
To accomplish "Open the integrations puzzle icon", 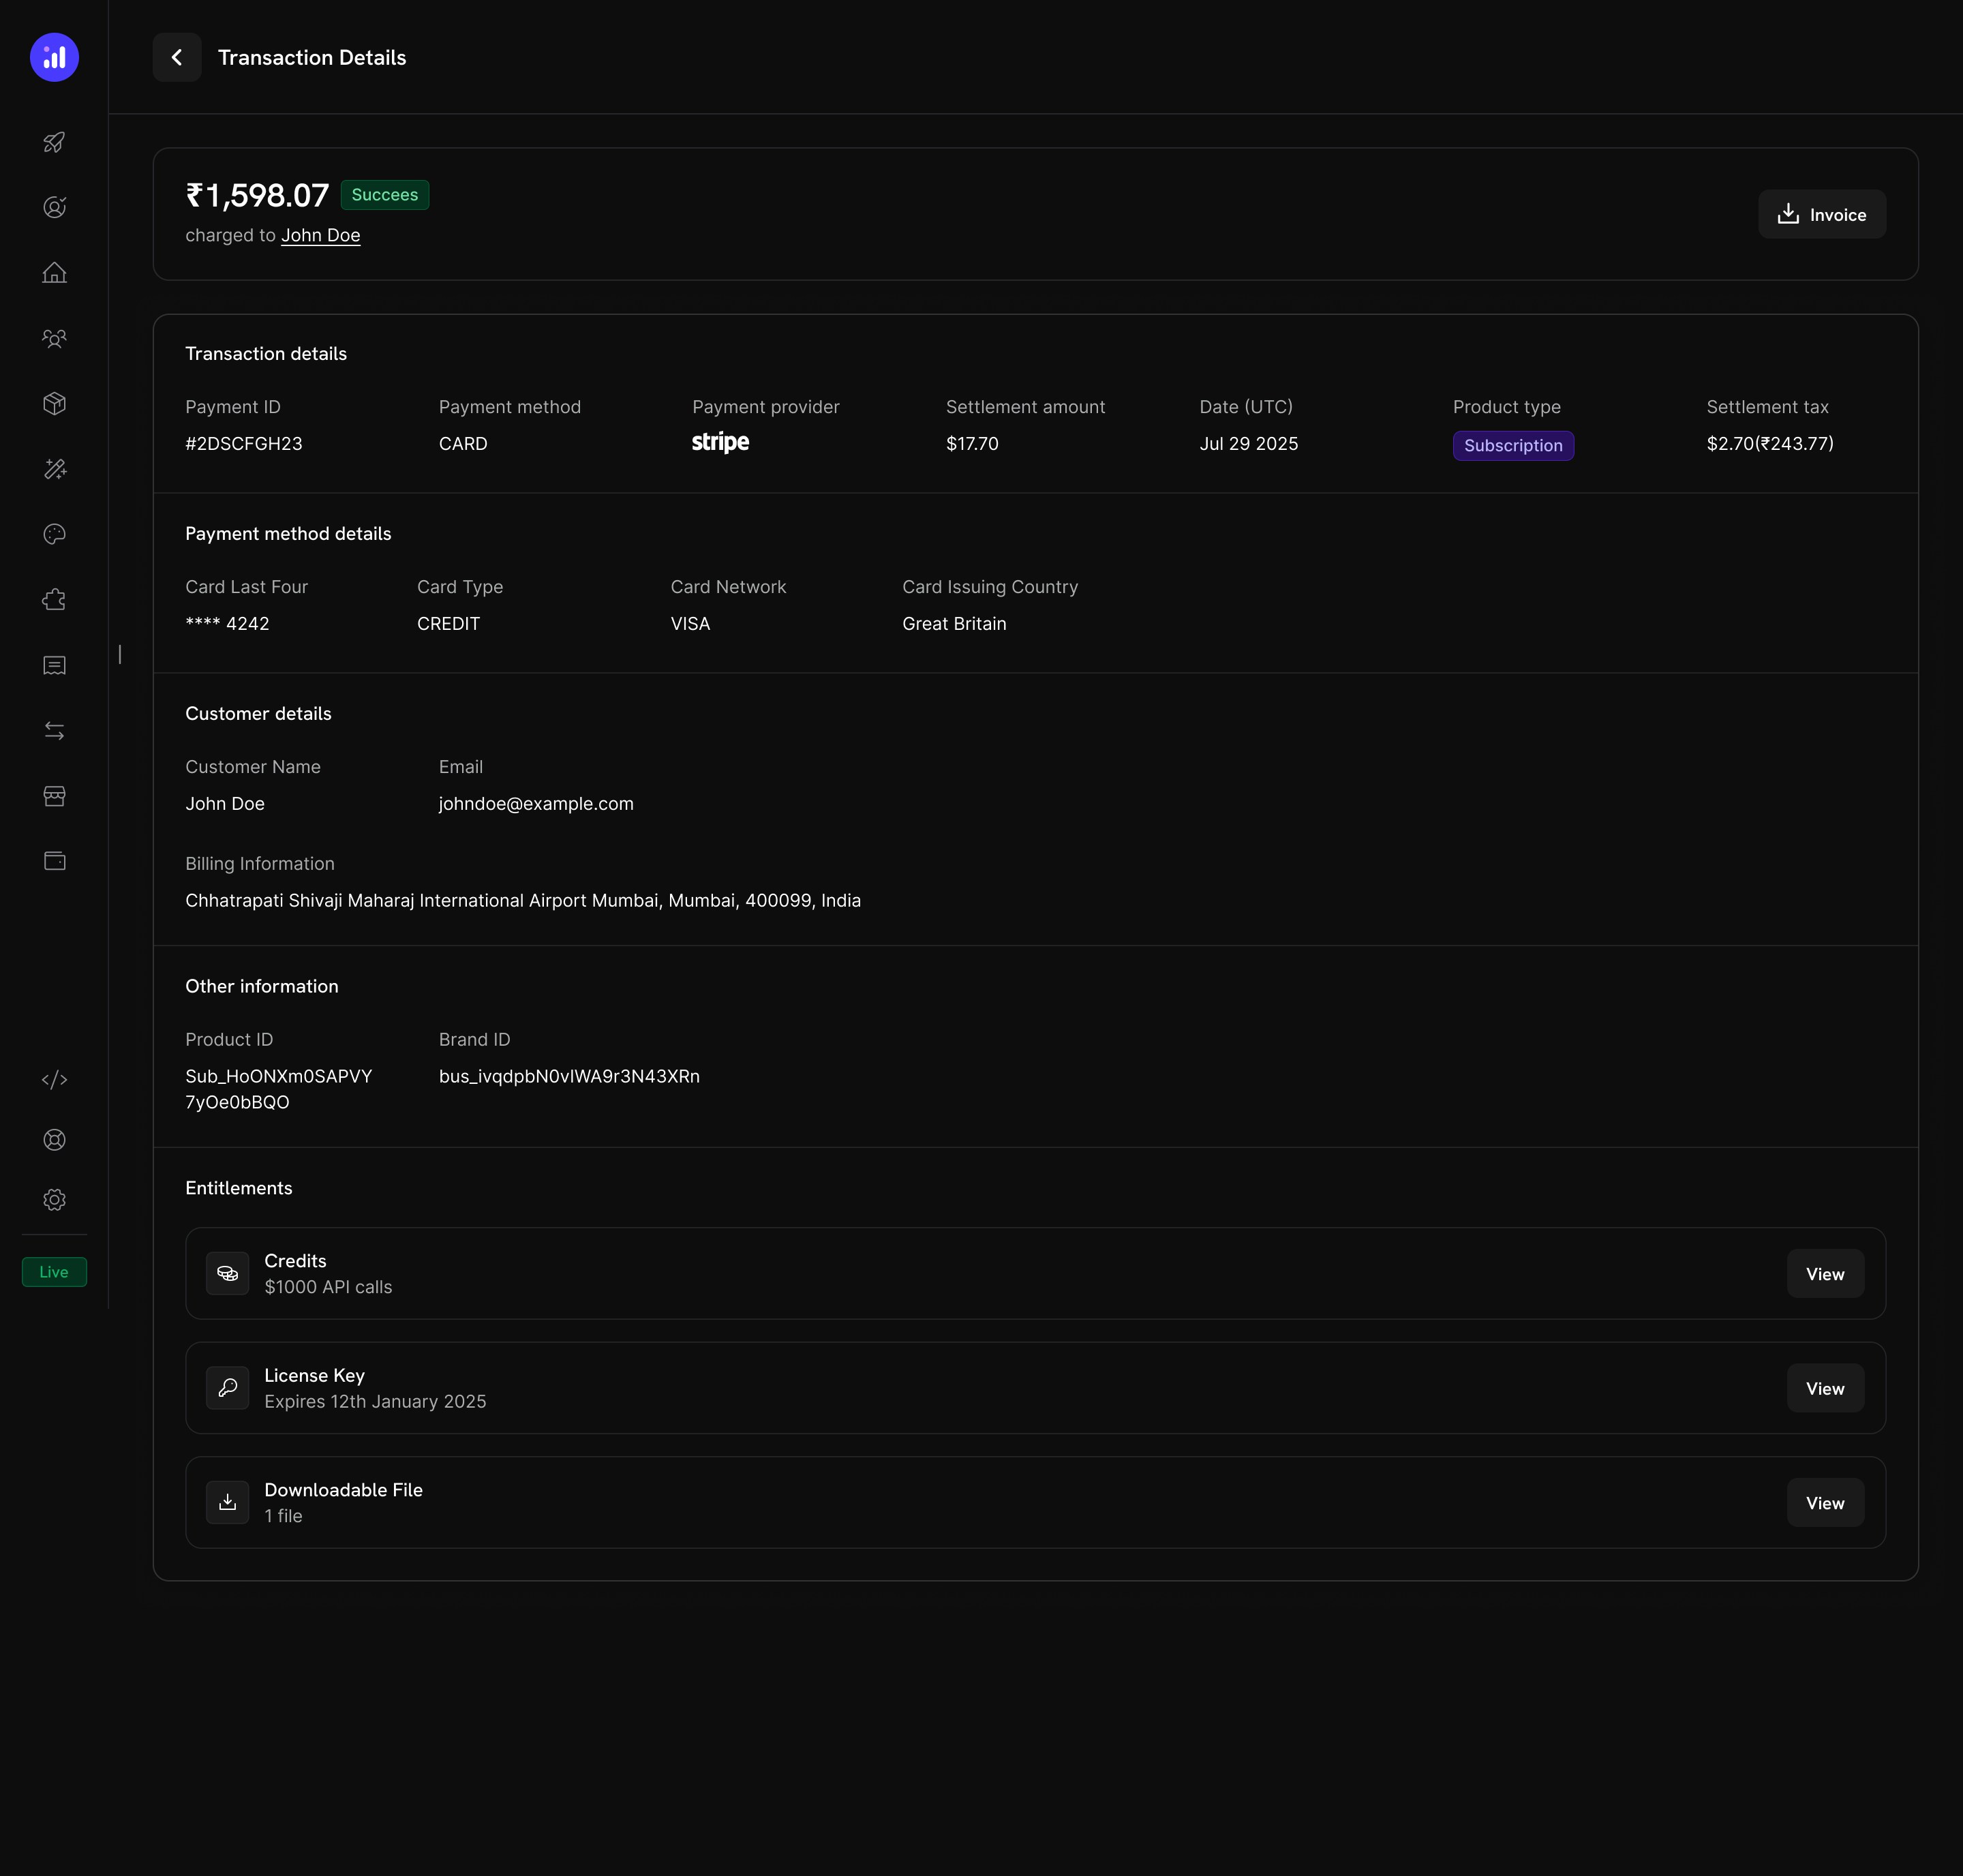I will coord(54,599).
